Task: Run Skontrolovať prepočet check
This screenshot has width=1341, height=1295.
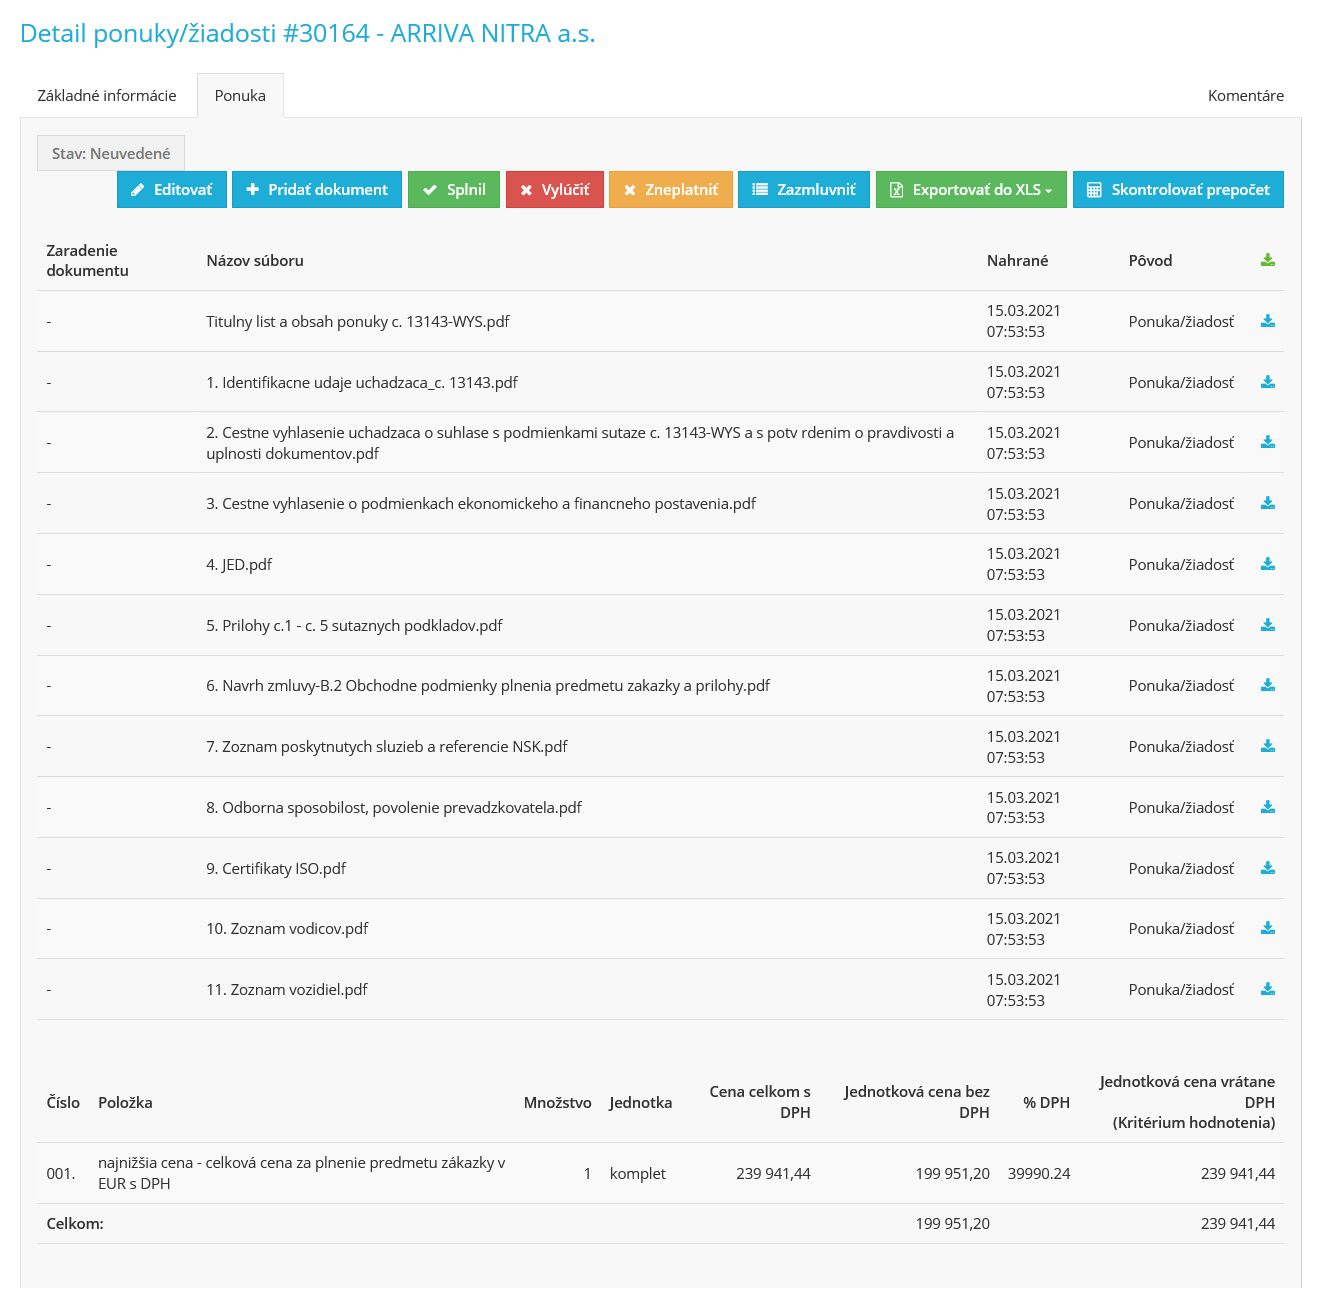Action: click(x=1178, y=190)
